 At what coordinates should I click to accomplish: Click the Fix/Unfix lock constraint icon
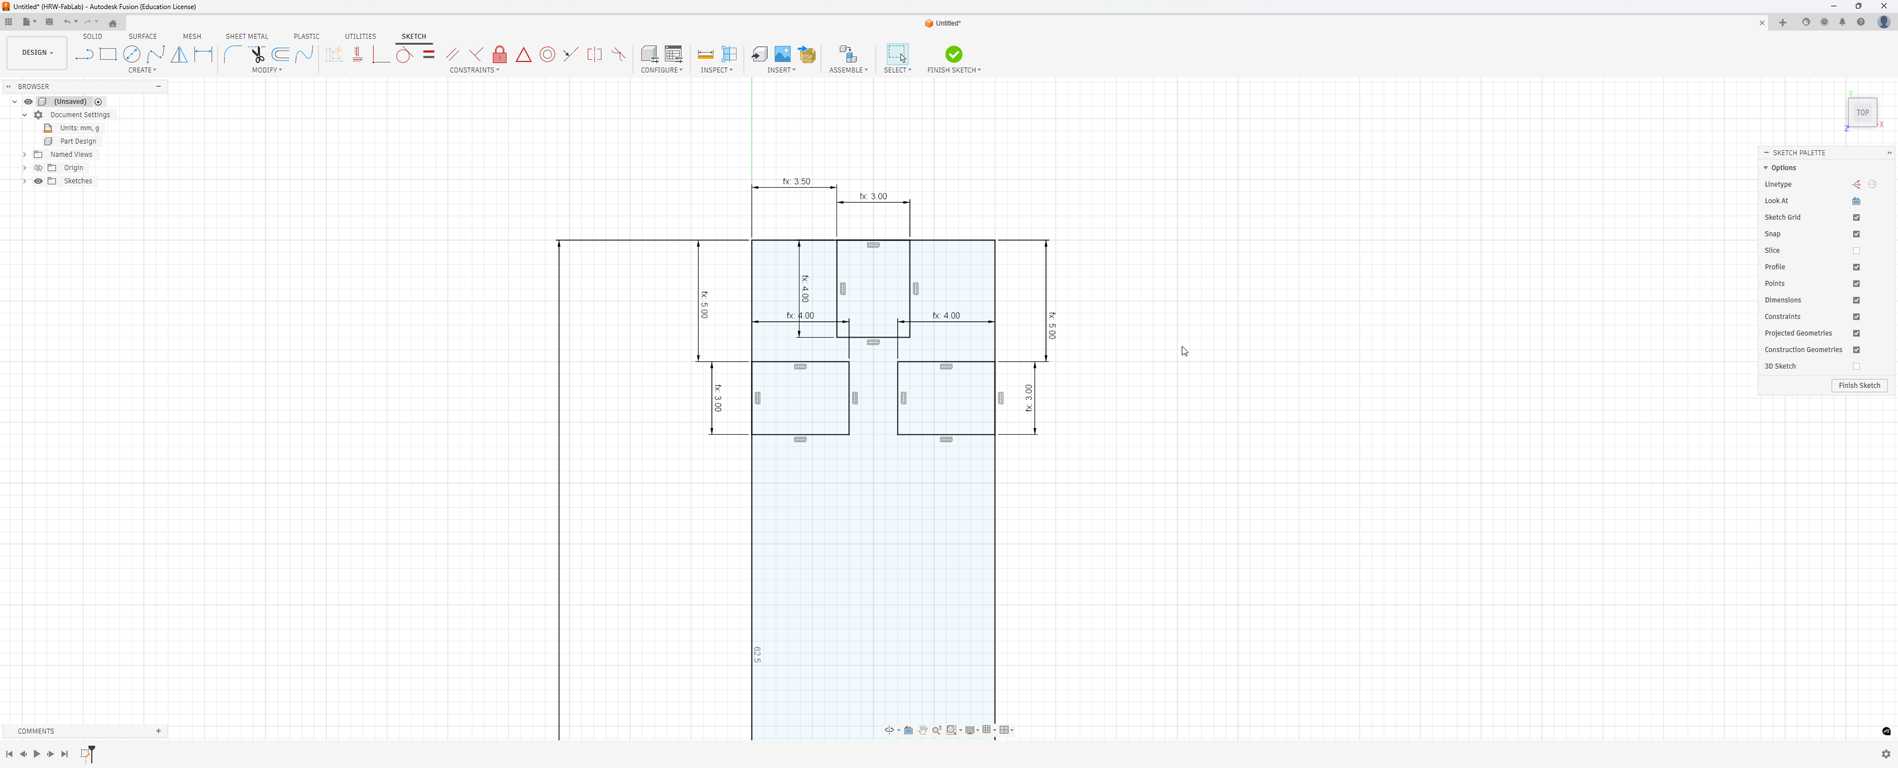coord(500,54)
